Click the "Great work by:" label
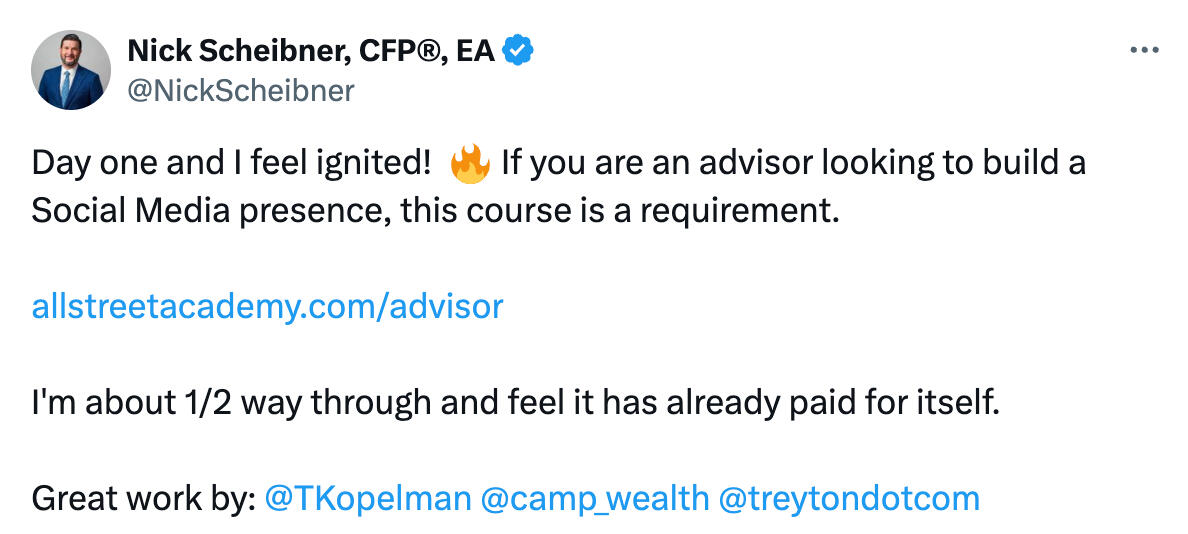Screen dimensions: 1188x534 tap(143, 498)
